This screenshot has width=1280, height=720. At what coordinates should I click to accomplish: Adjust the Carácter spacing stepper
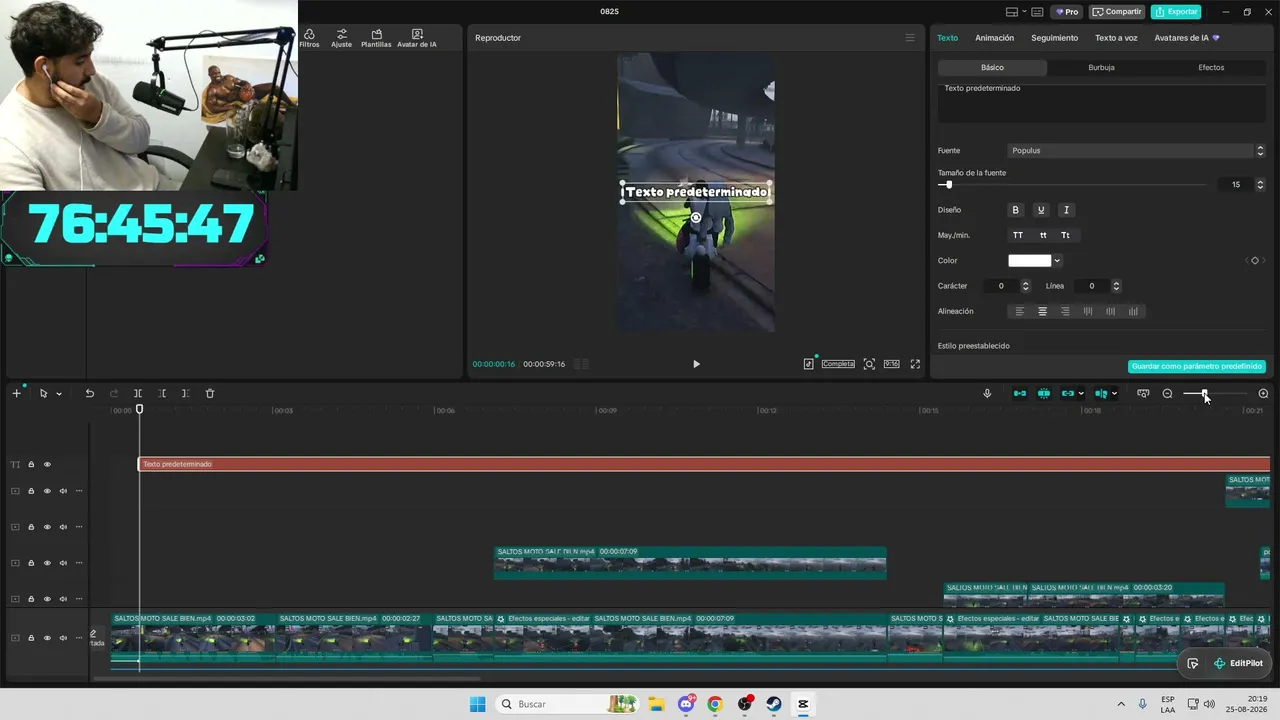[x=1025, y=286]
